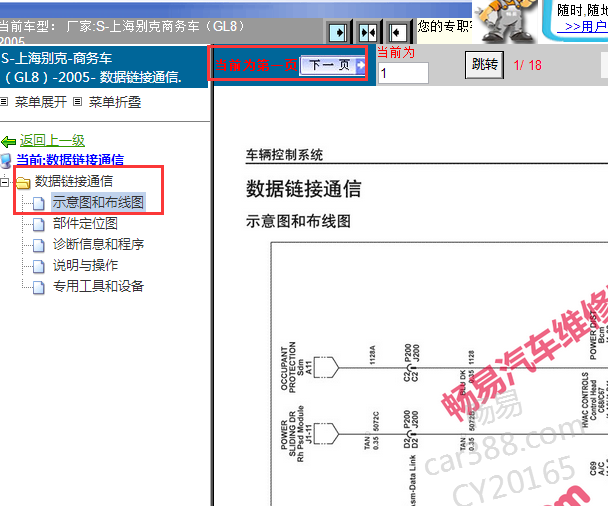Click the blue header title S-上海别克-商务车

click(x=57, y=59)
